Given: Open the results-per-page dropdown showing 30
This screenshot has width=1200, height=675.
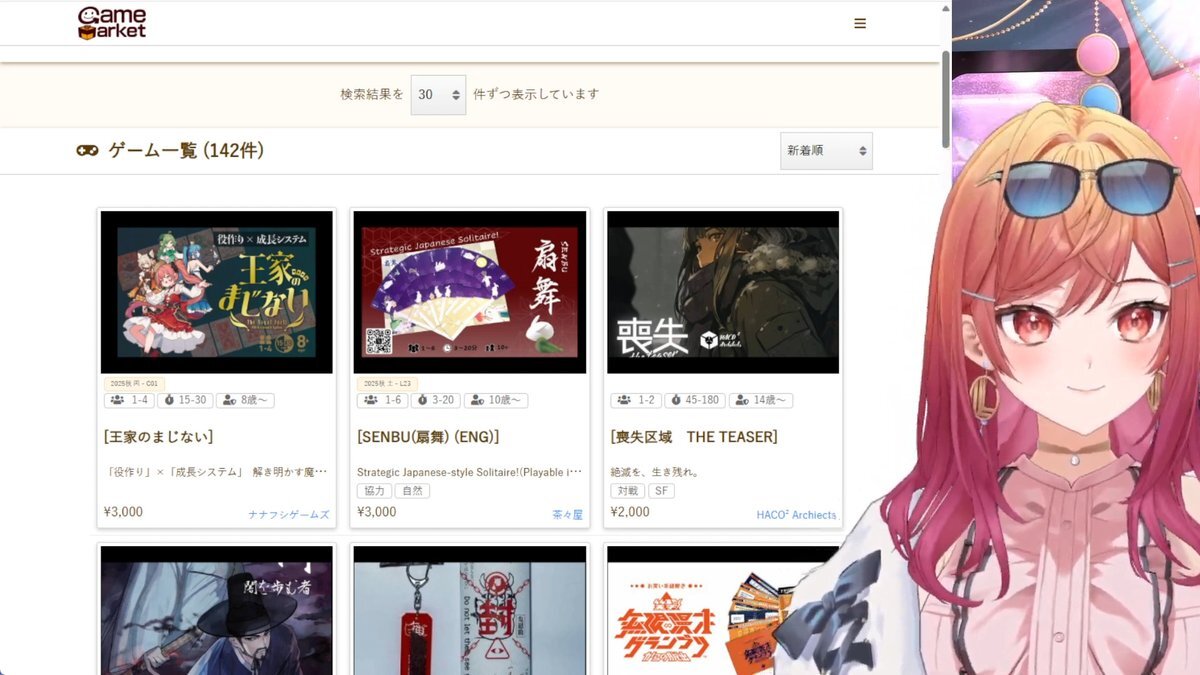Looking at the screenshot, I should [x=438, y=95].
